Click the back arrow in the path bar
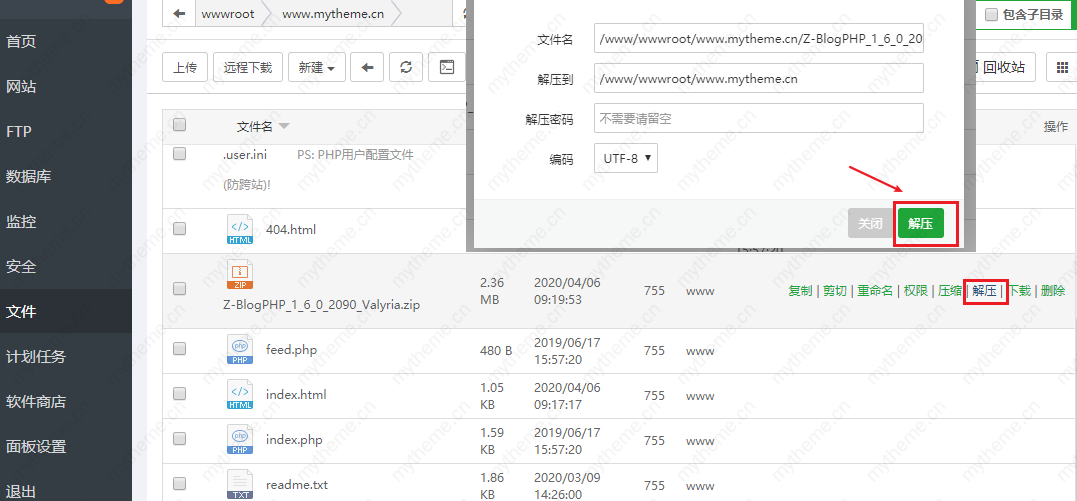The height and width of the screenshot is (501, 1077). coord(179,14)
